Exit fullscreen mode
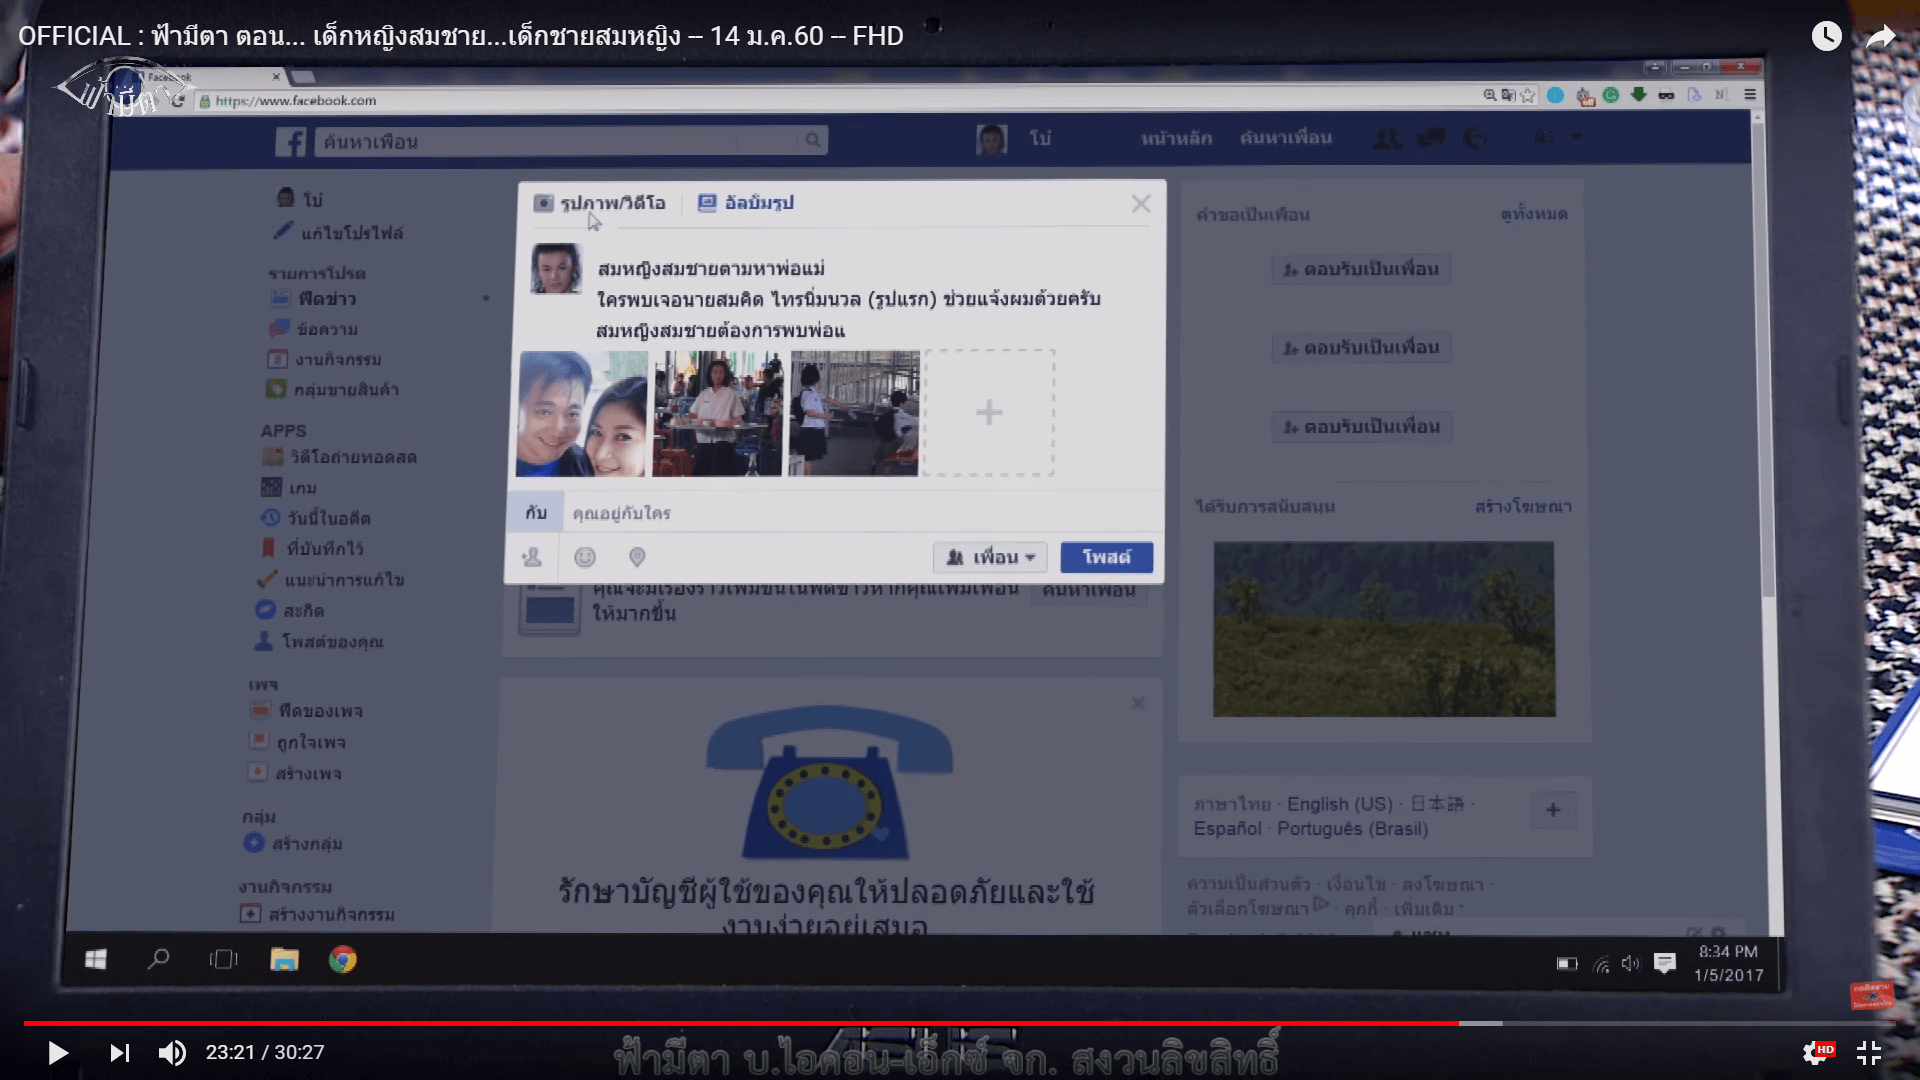The image size is (1920, 1080). (x=1869, y=1052)
